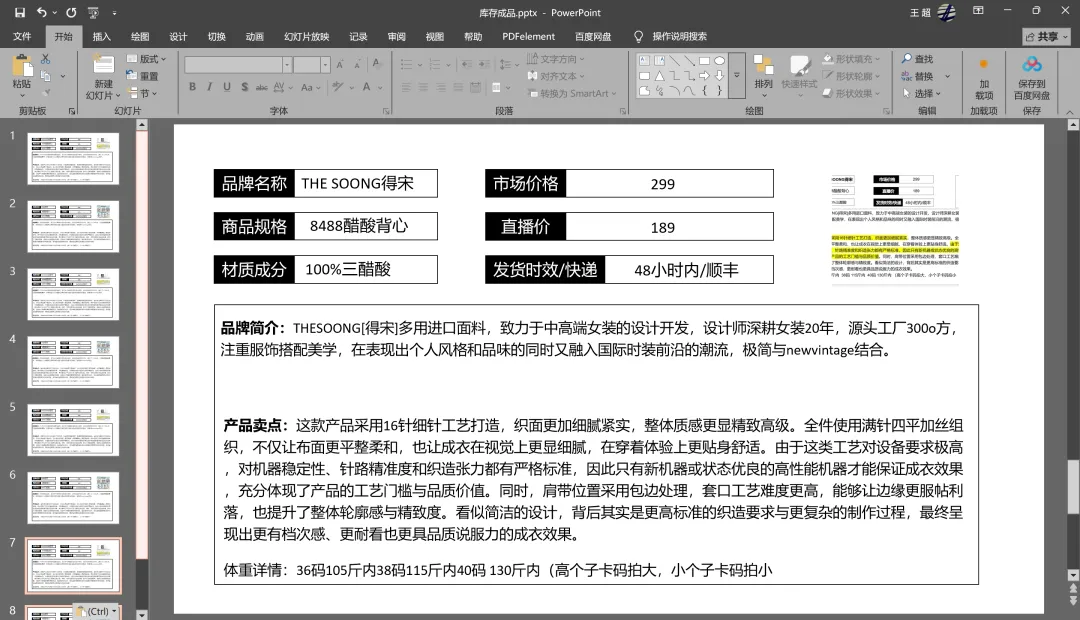Click the Cut scissors icon
The height and width of the screenshot is (620, 1080).
pyautogui.click(x=45, y=59)
